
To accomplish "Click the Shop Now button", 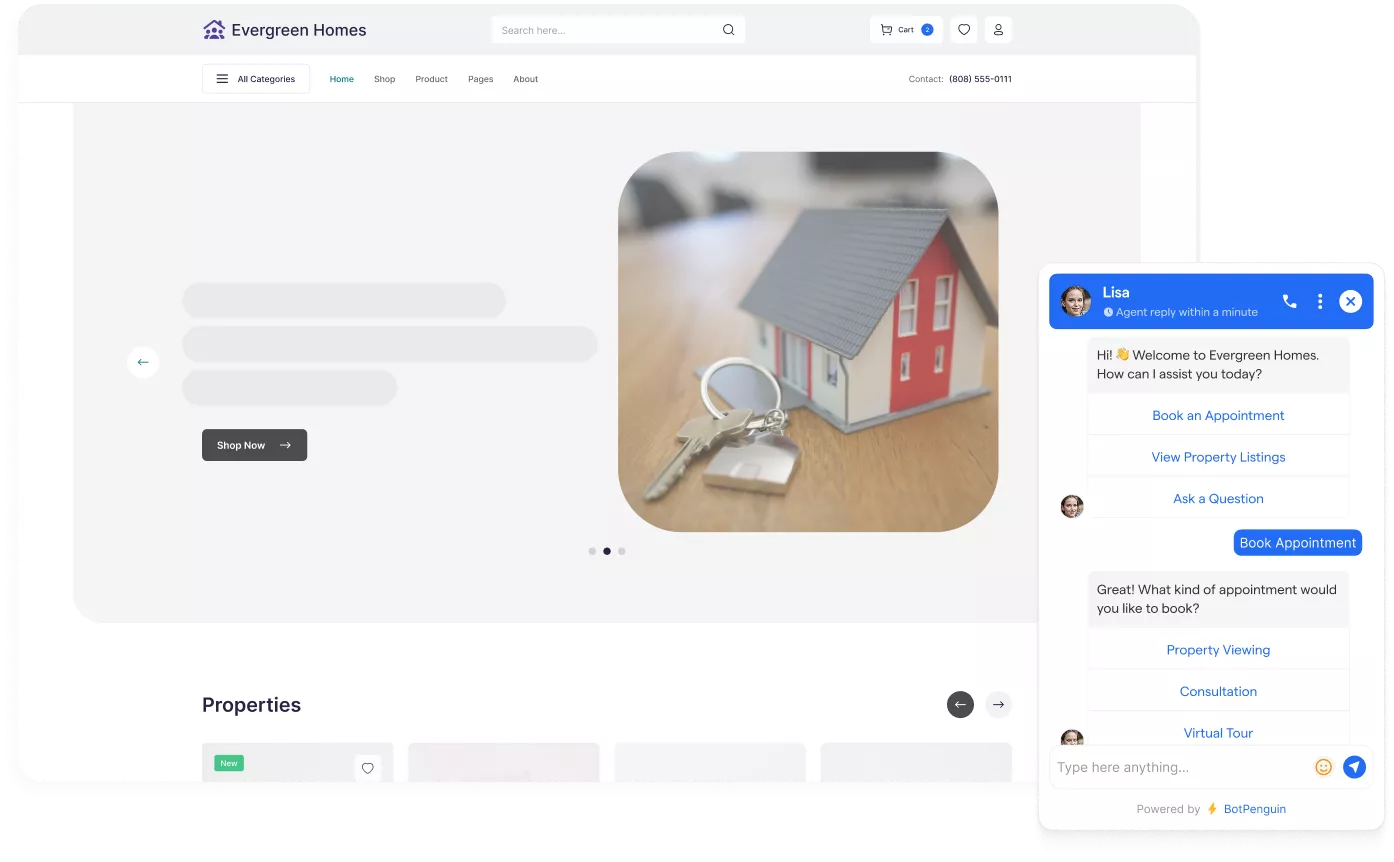I will click(254, 445).
